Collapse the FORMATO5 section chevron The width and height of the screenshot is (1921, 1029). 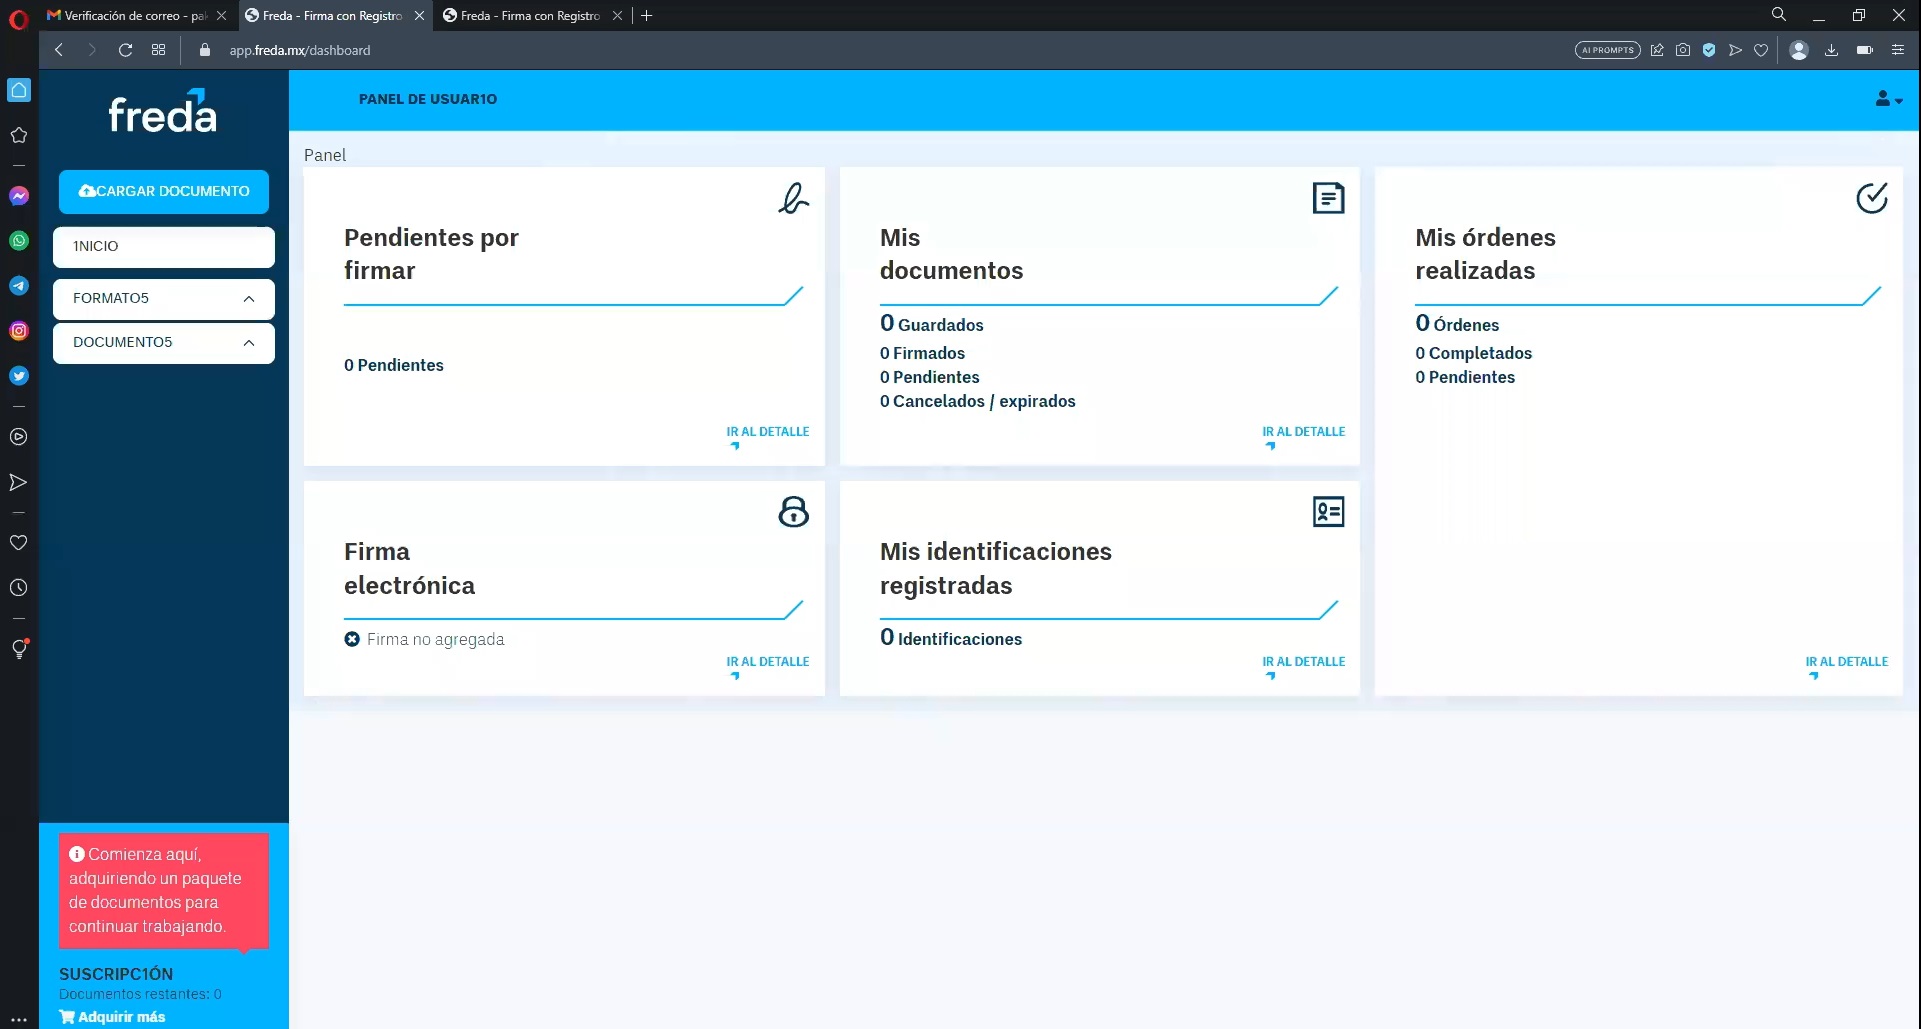(249, 298)
